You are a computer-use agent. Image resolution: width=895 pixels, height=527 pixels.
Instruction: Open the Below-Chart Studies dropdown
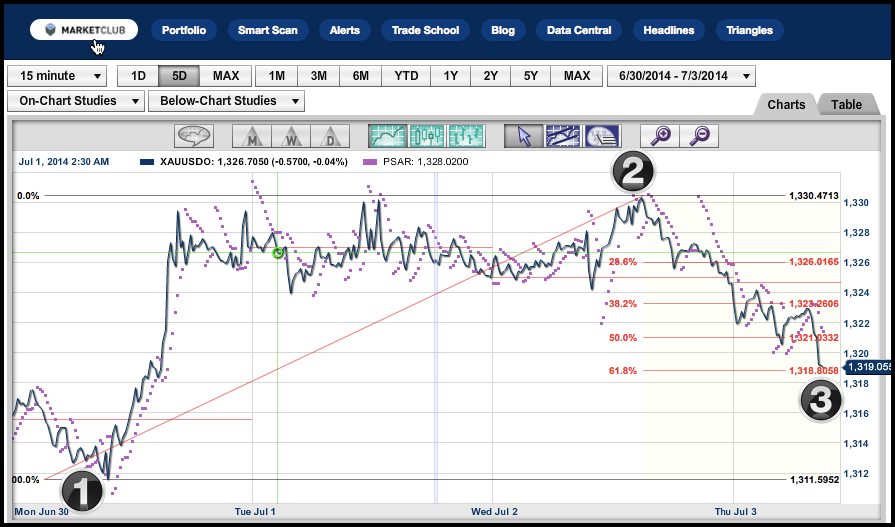point(226,101)
